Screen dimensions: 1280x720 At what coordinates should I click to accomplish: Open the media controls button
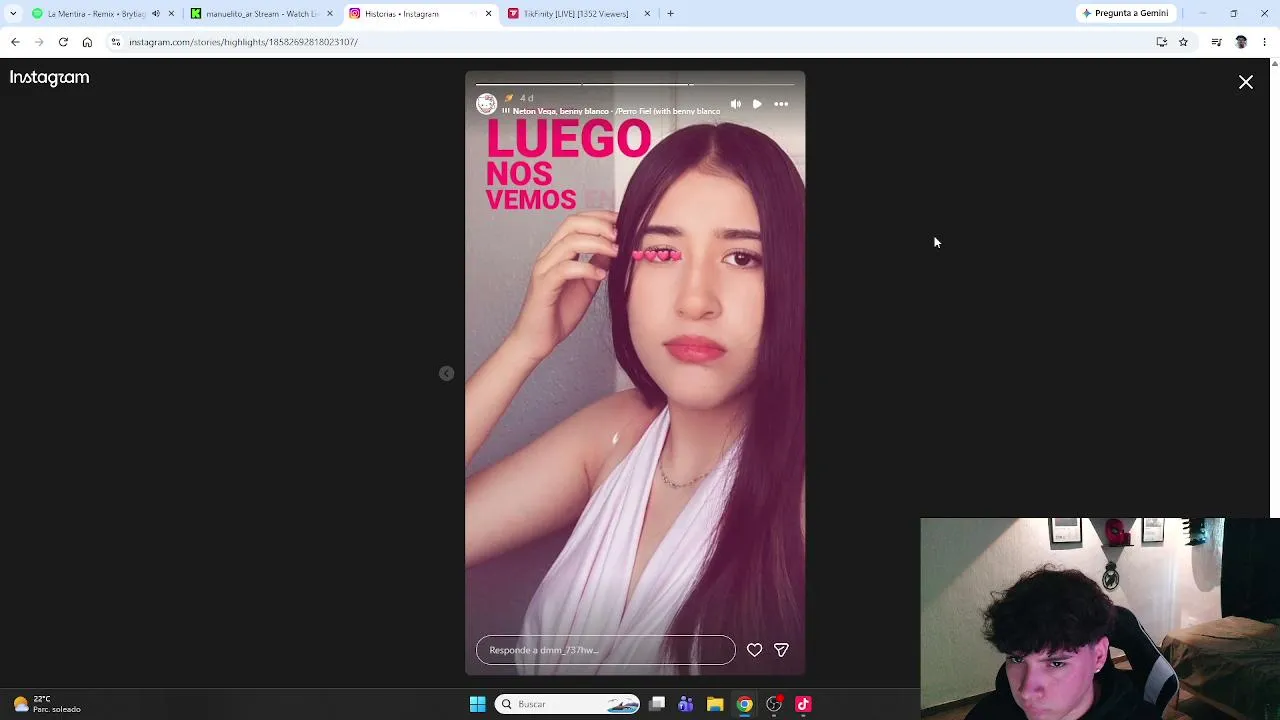click(1216, 42)
